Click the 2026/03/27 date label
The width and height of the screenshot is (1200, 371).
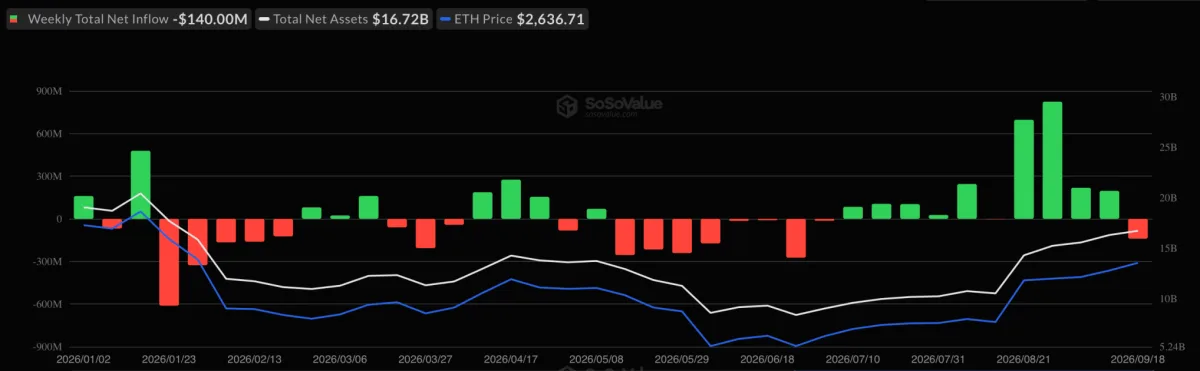426,358
